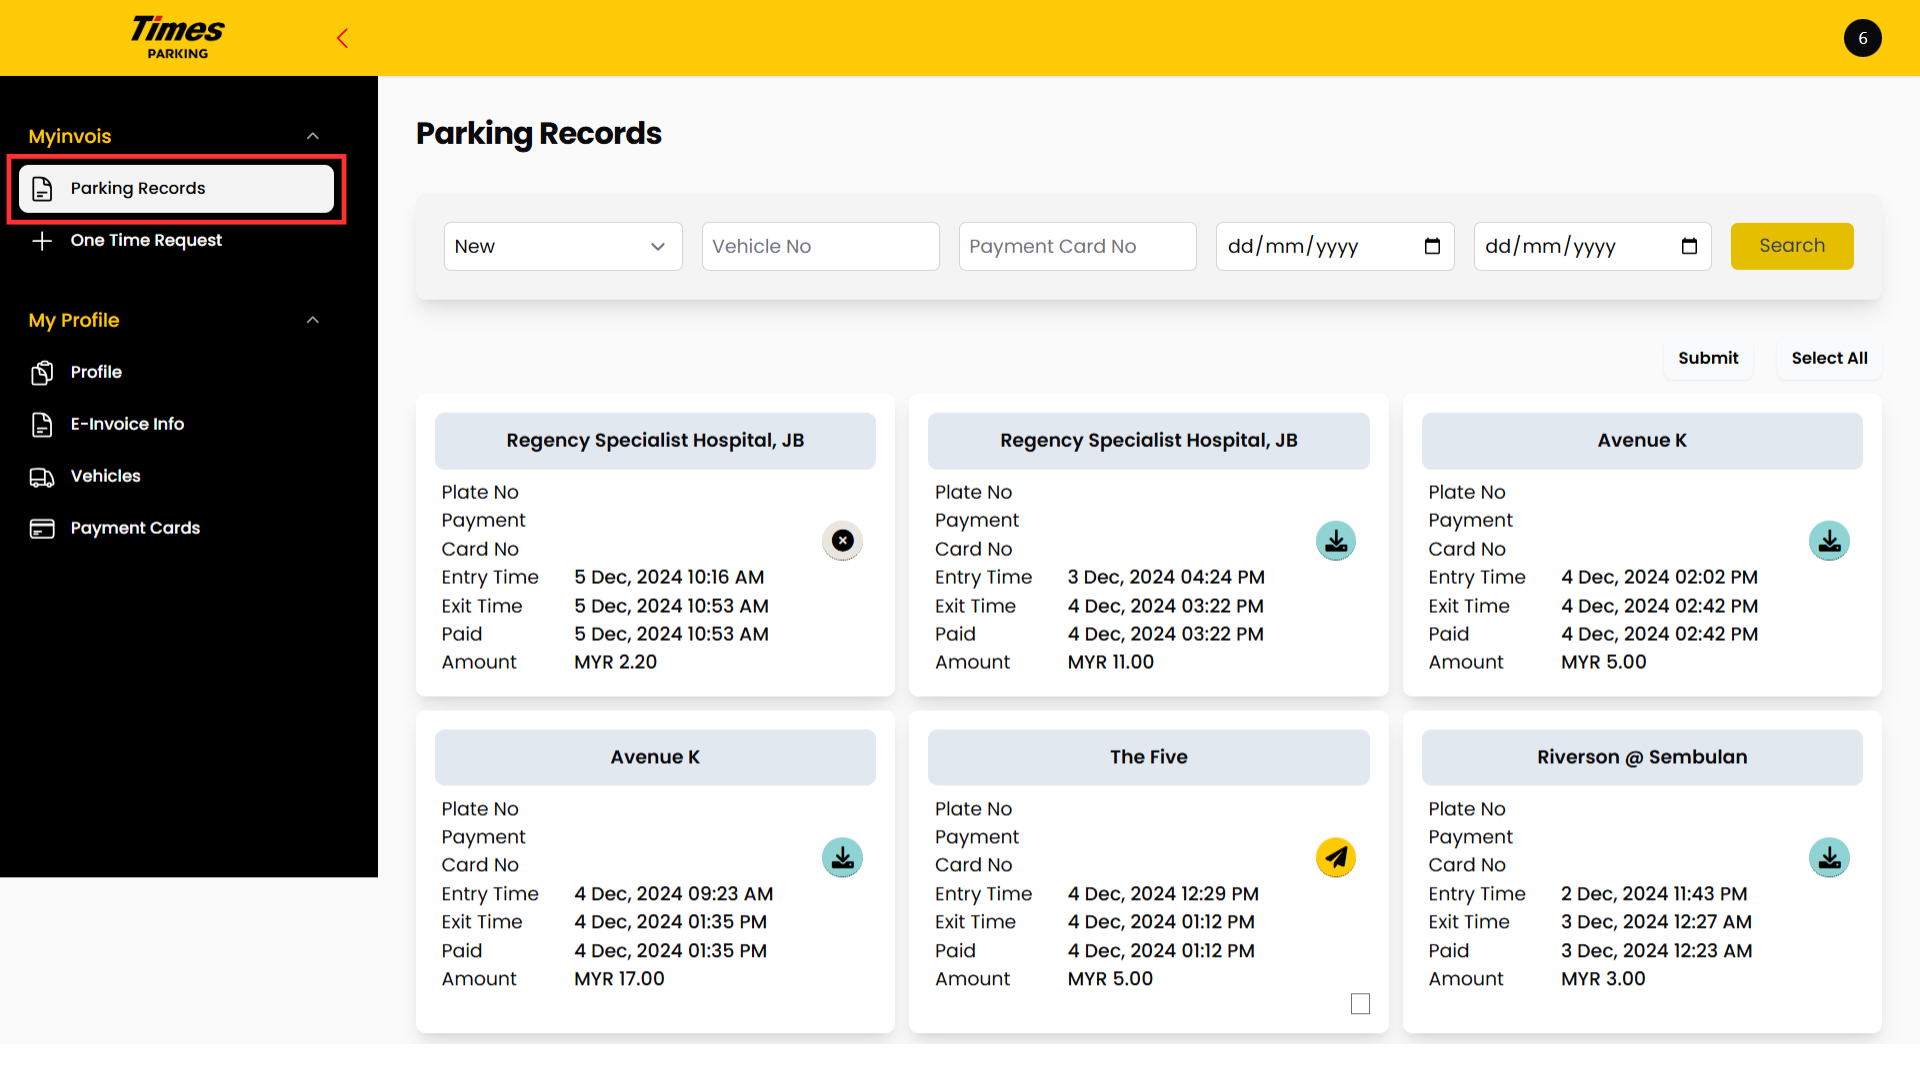This screenshot has height=1080, width=1920.
Task: Download invoice for MYR 11.00 record
Action: (1336, 541)
